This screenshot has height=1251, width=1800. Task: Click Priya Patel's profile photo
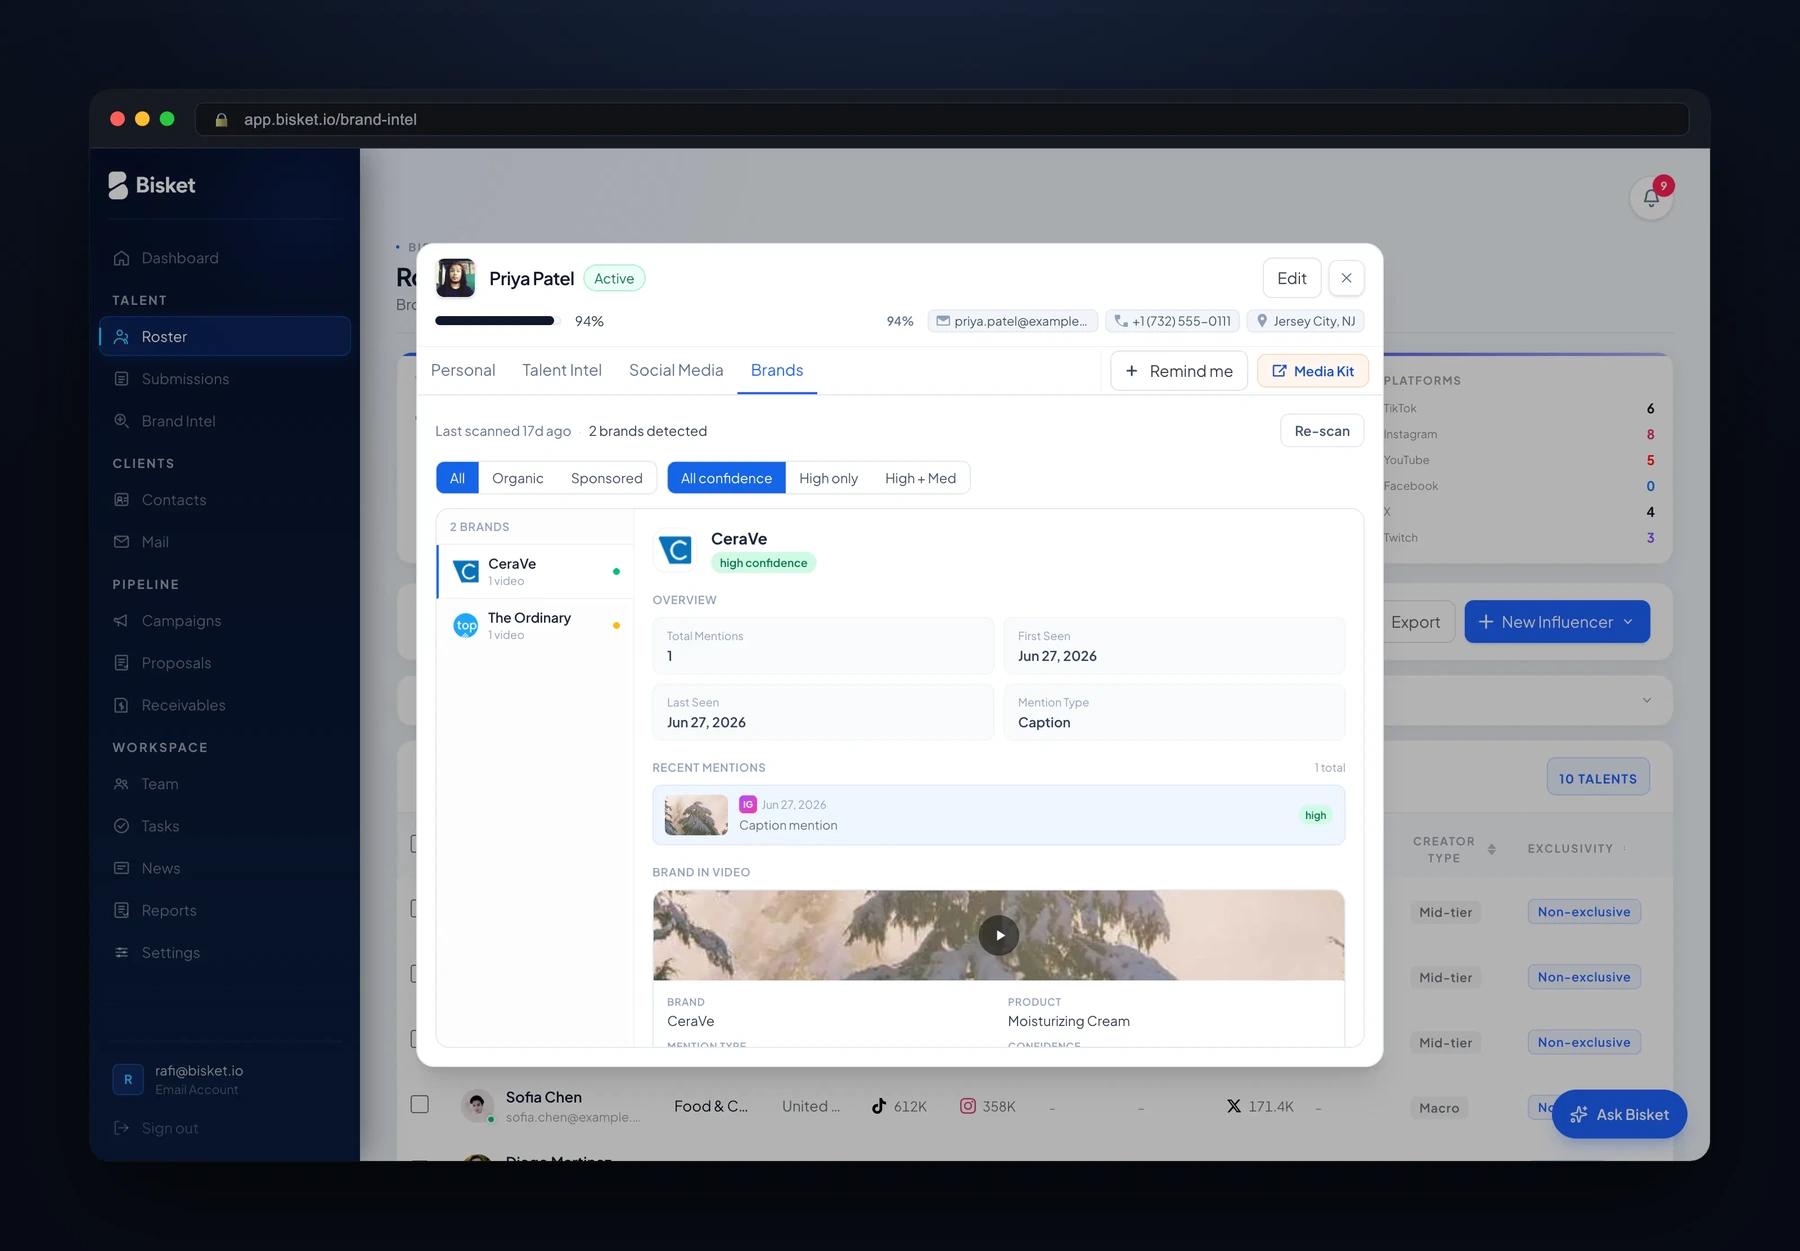pos(456,278)
